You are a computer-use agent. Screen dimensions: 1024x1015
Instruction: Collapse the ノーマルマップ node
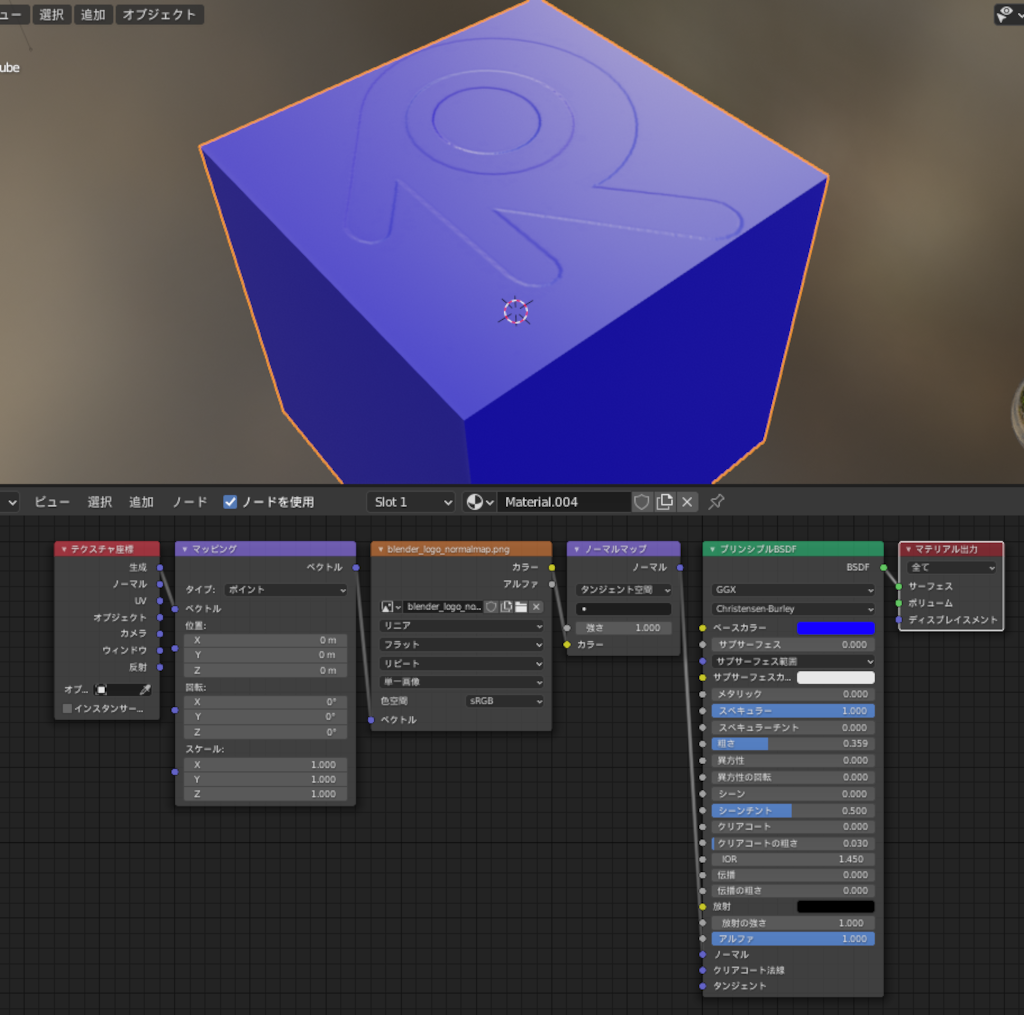coord(577,549)
